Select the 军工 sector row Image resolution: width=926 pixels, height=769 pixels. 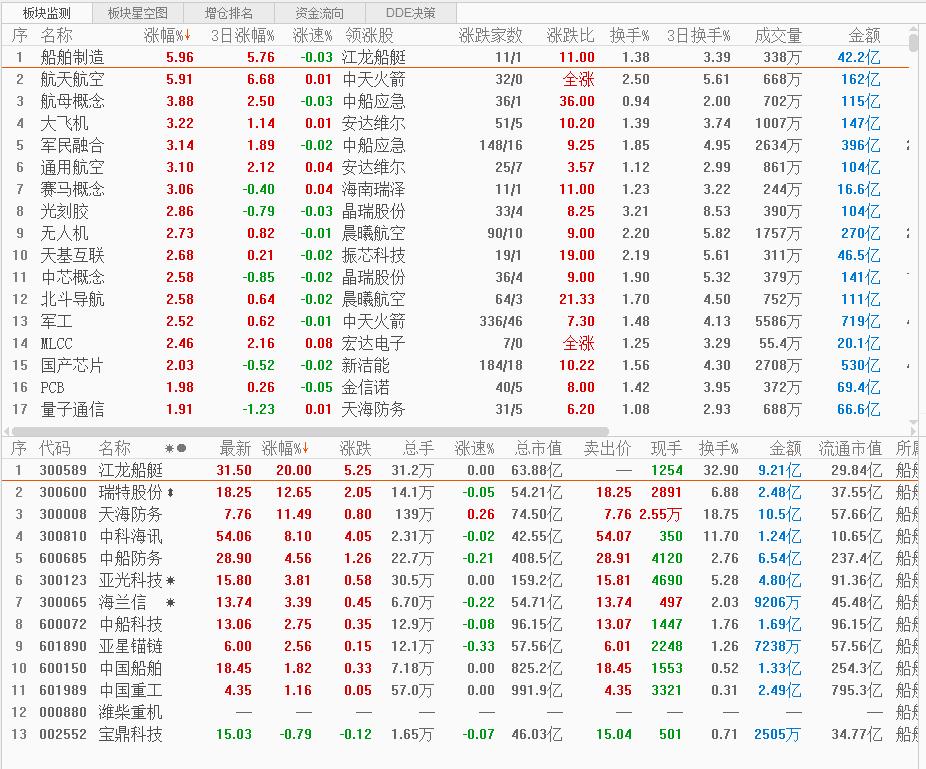click(x=455, y=321)
